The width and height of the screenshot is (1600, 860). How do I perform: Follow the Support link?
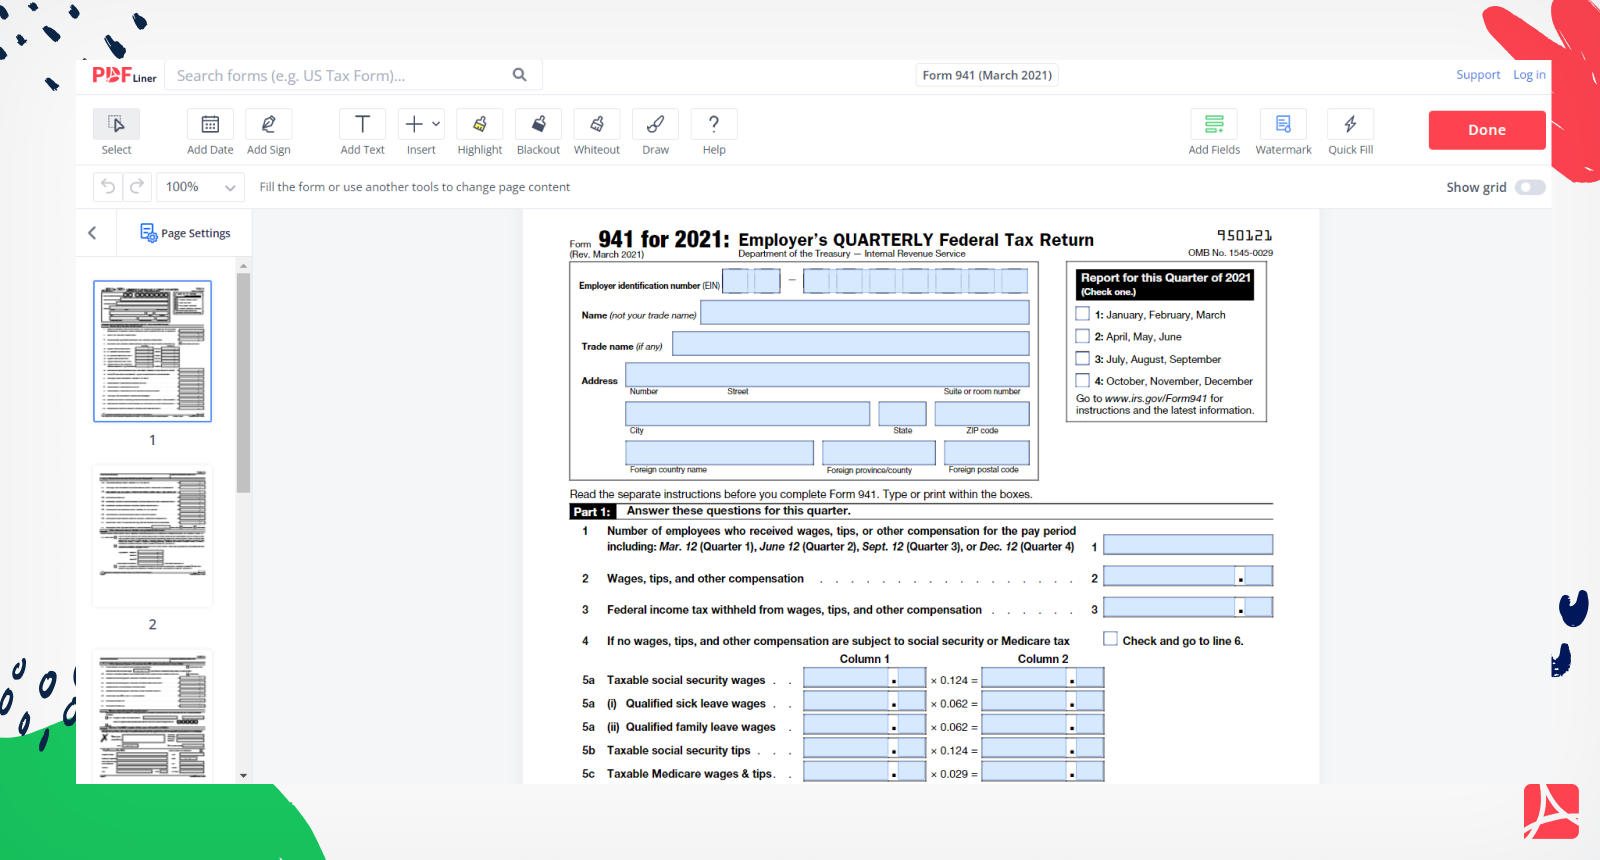1477,75
